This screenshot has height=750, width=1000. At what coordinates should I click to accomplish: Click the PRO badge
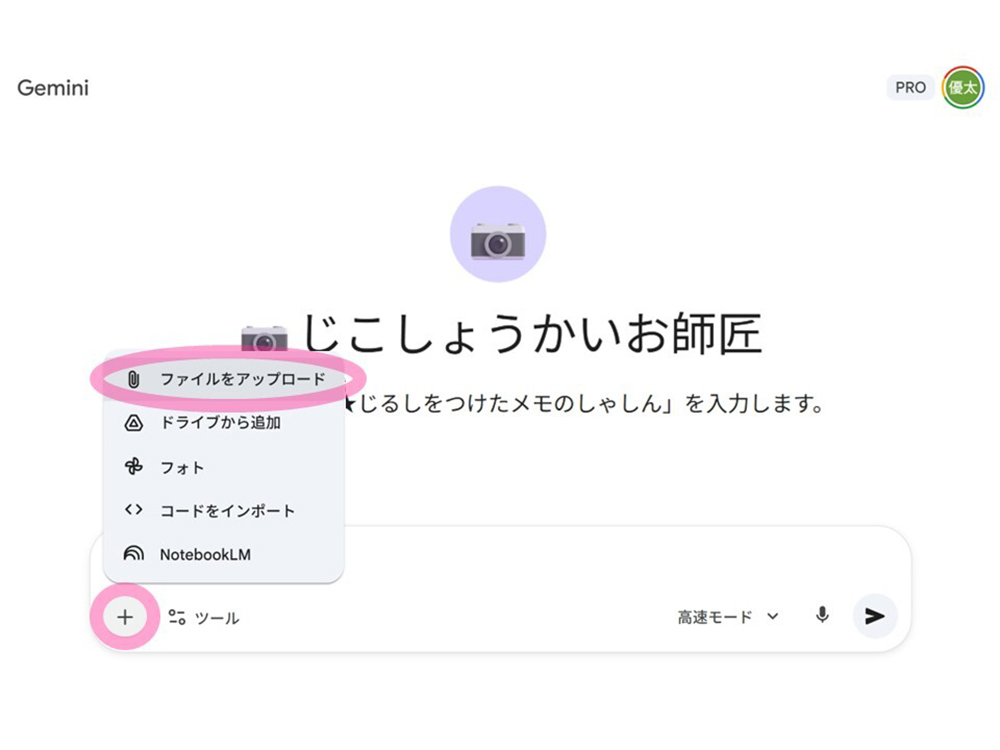(910, 88)
